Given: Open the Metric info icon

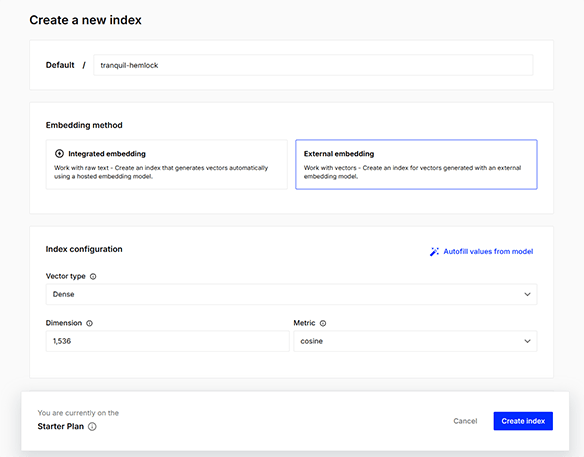Looking at the screenshot, I should pos(323,323).
